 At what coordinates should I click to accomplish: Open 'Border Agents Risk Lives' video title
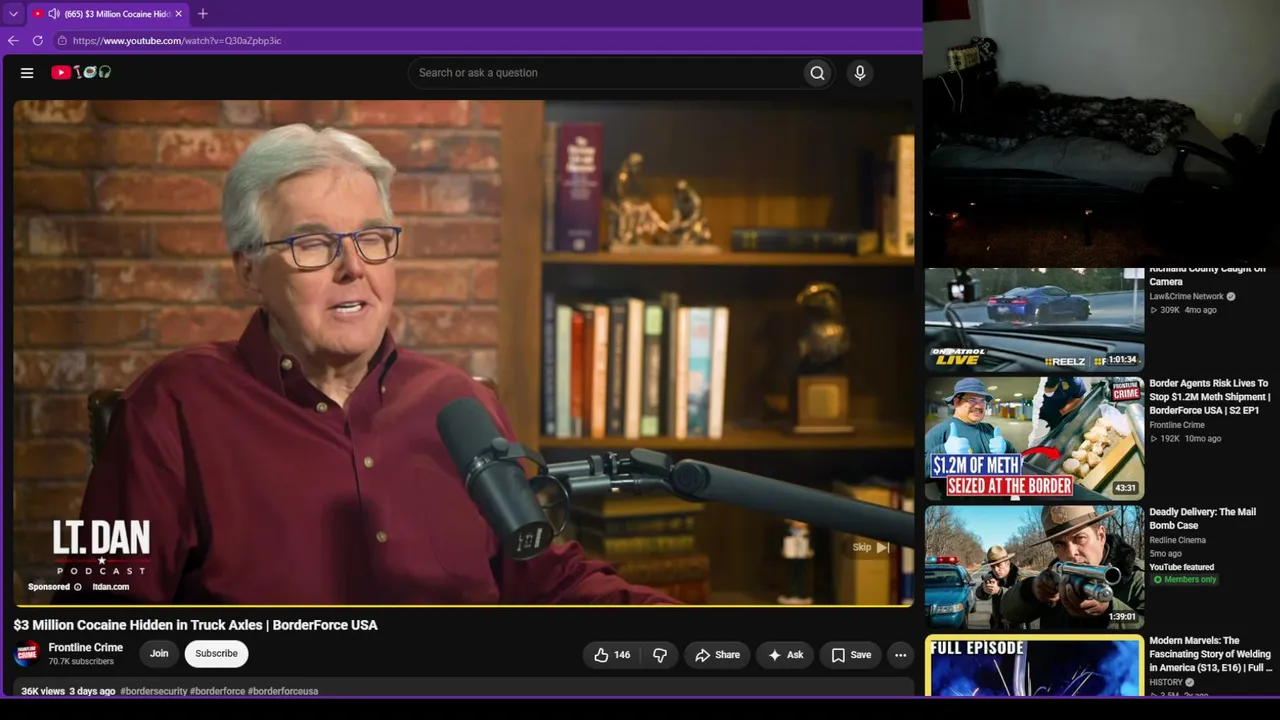point(1210,397)
